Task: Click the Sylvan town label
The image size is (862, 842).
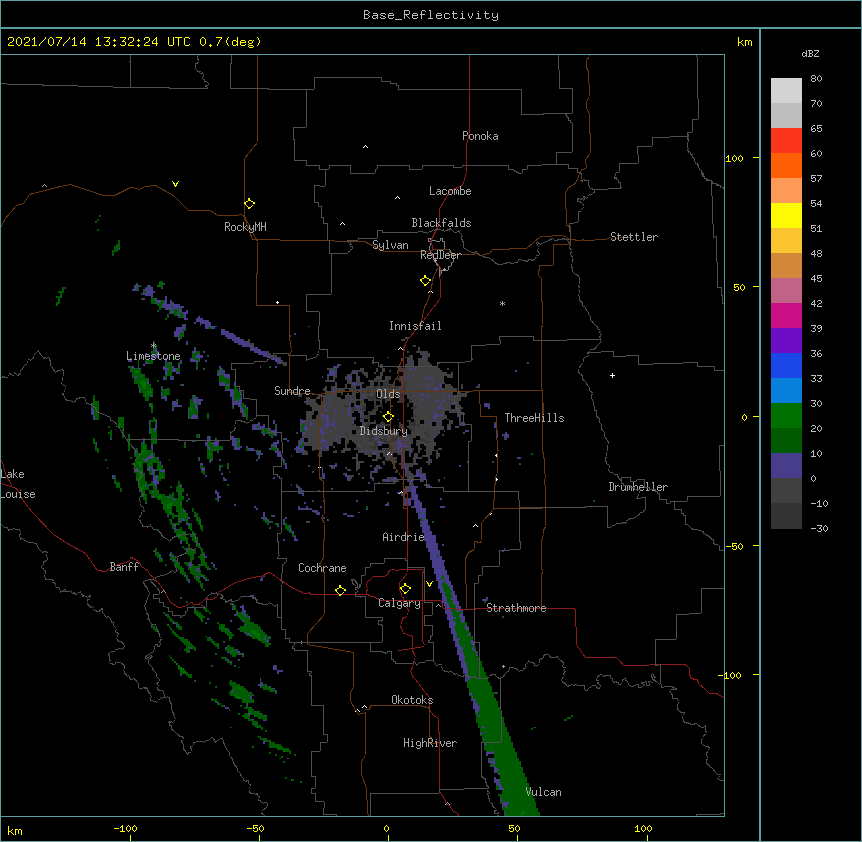Action: (x=390, y=245)
